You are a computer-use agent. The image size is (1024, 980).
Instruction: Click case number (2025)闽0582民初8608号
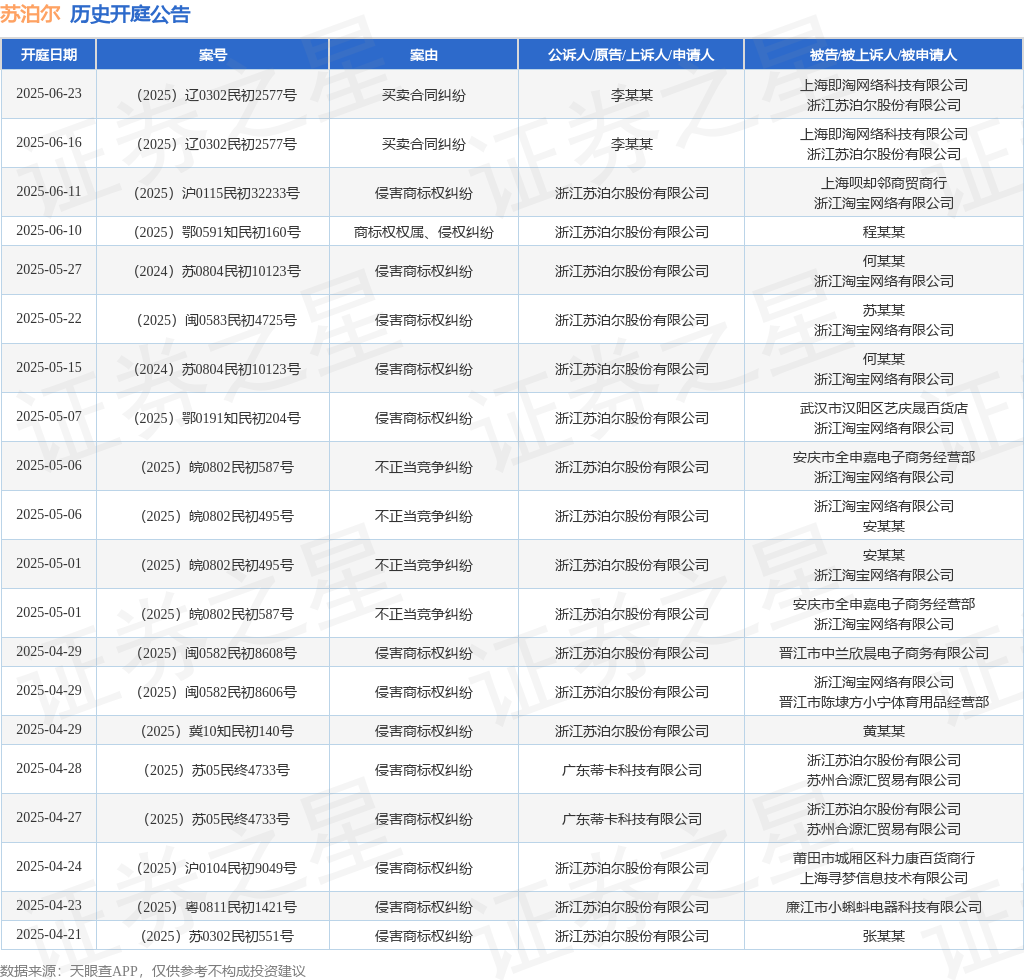[217, 653]
